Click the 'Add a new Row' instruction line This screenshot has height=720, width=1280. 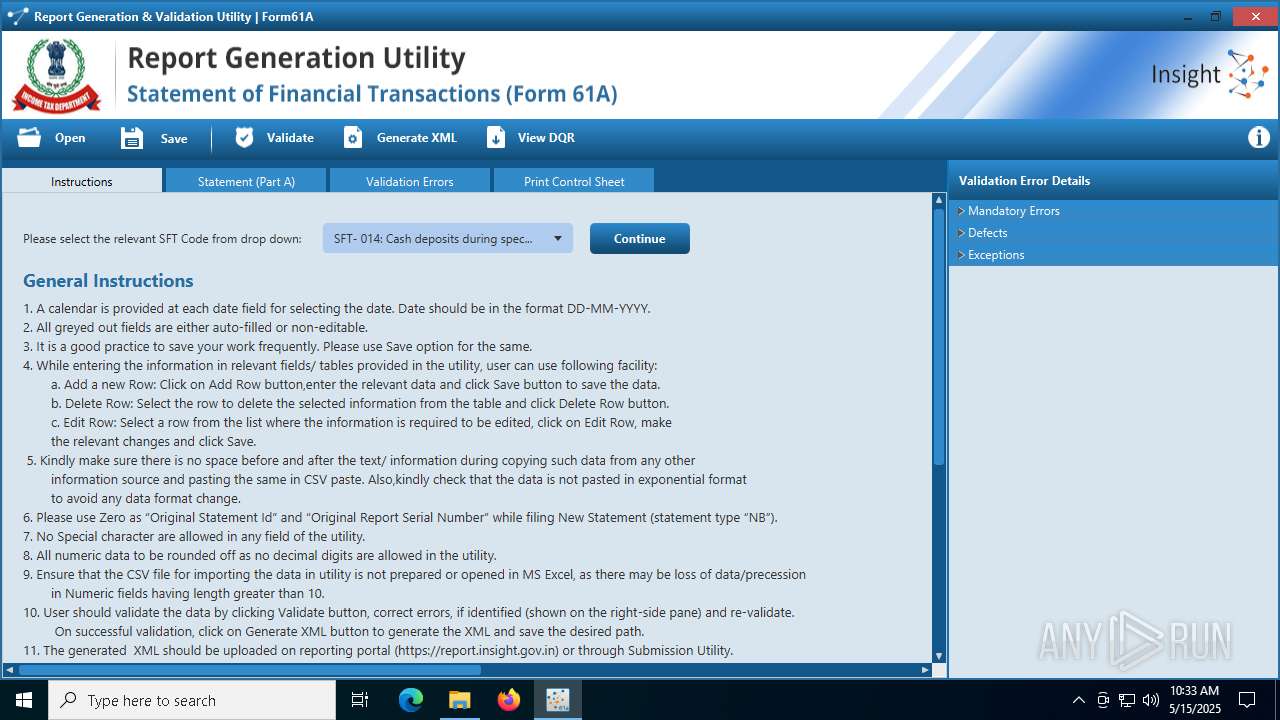(356, 385)
